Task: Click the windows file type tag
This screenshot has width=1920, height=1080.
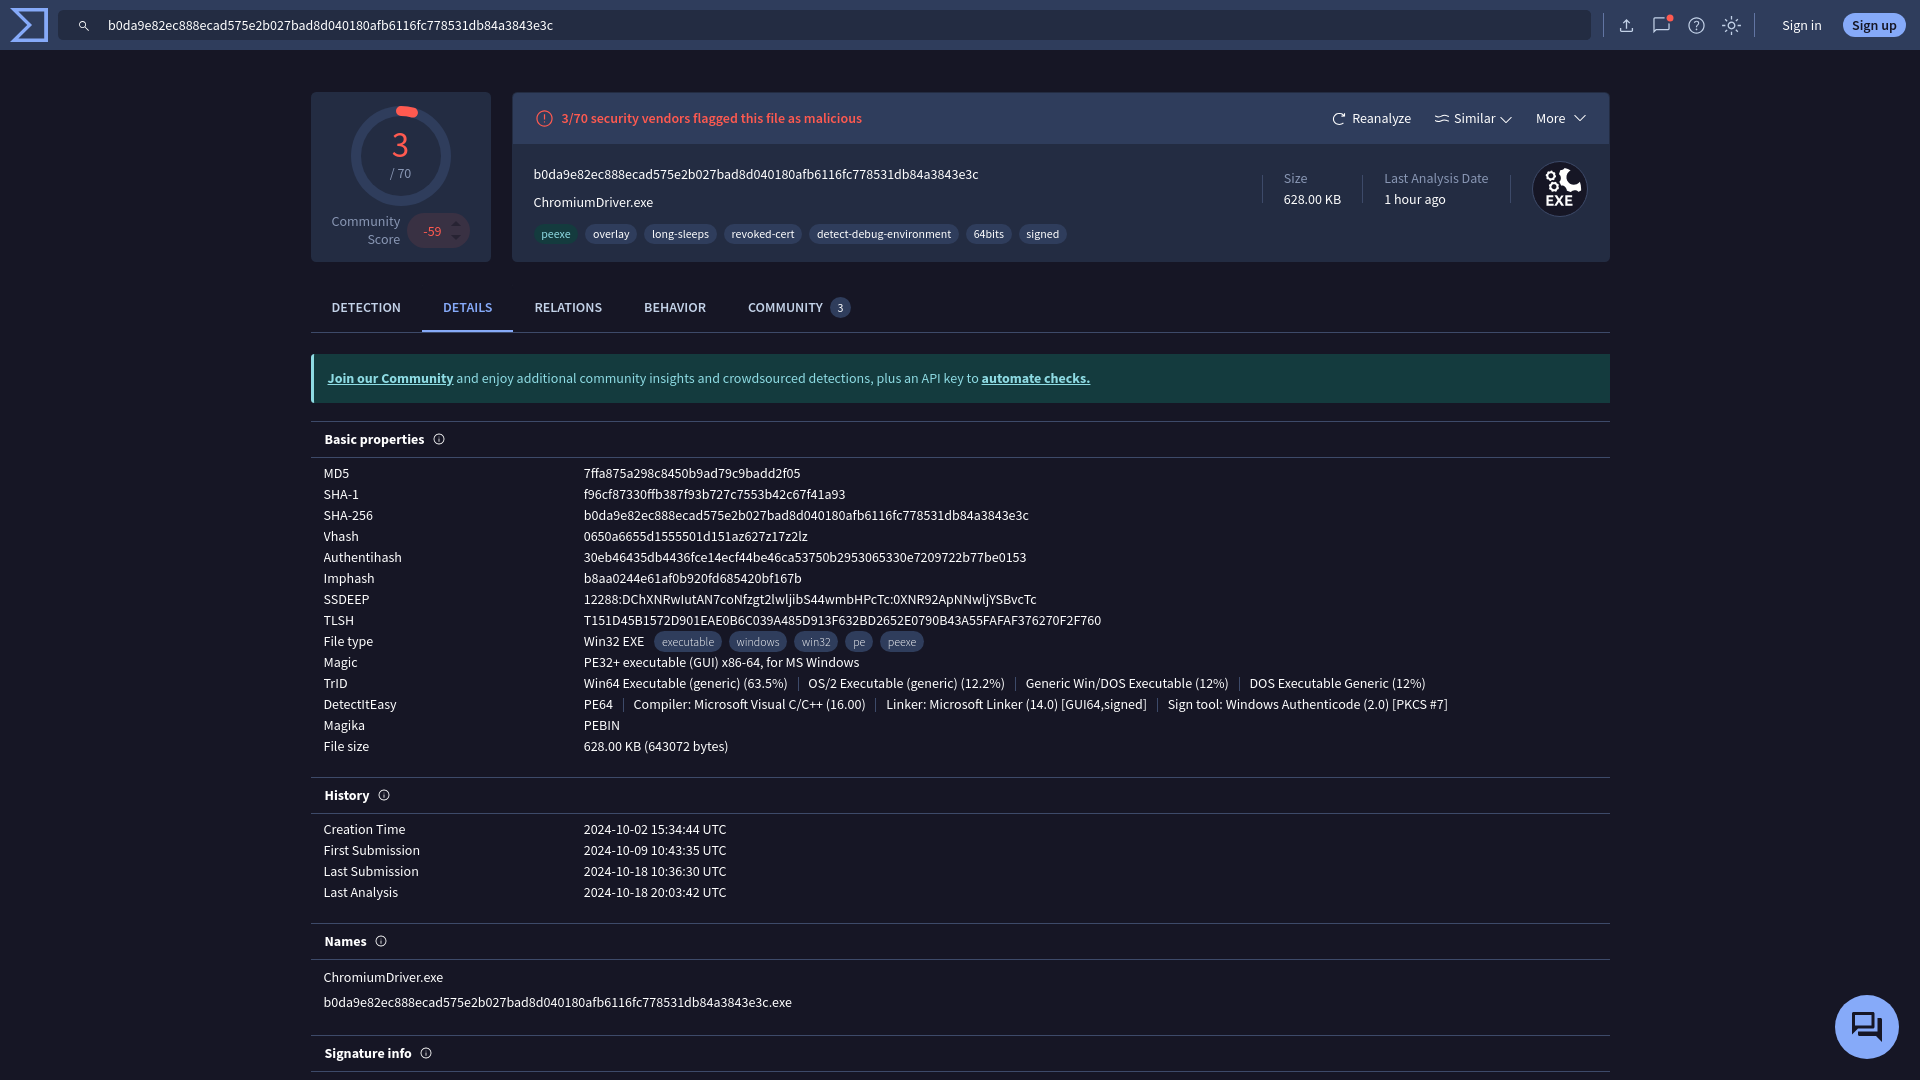Action: coord(758,643)
